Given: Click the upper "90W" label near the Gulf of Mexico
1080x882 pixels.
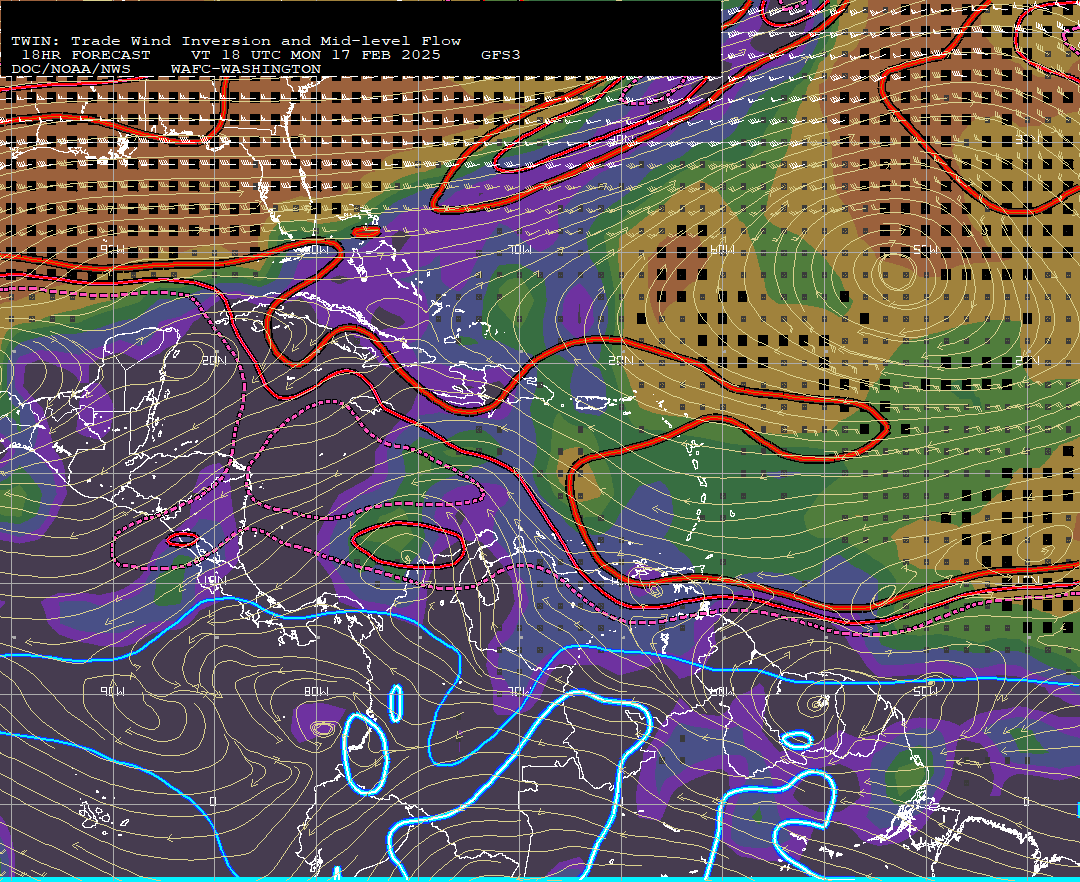Looking at the screenshot, I should pos(112,250).
